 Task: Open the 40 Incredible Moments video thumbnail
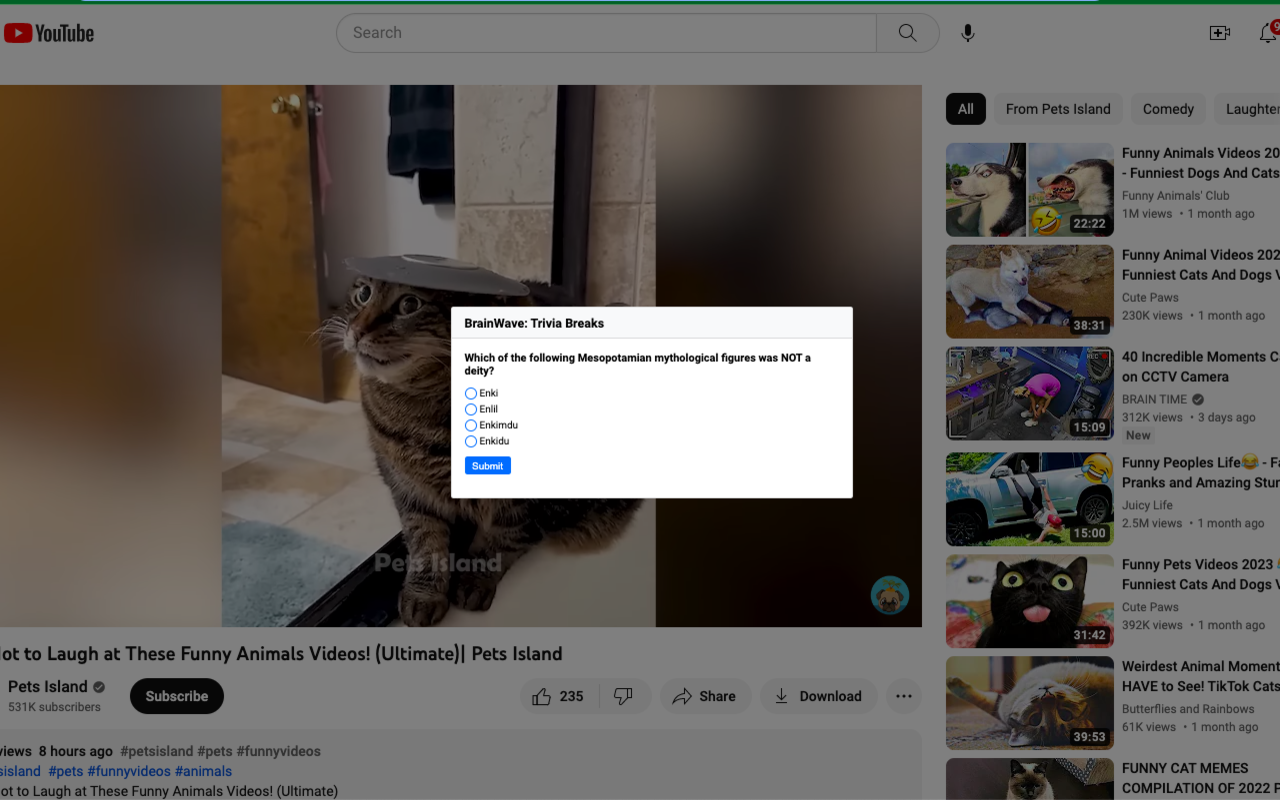pos(1029,394)
